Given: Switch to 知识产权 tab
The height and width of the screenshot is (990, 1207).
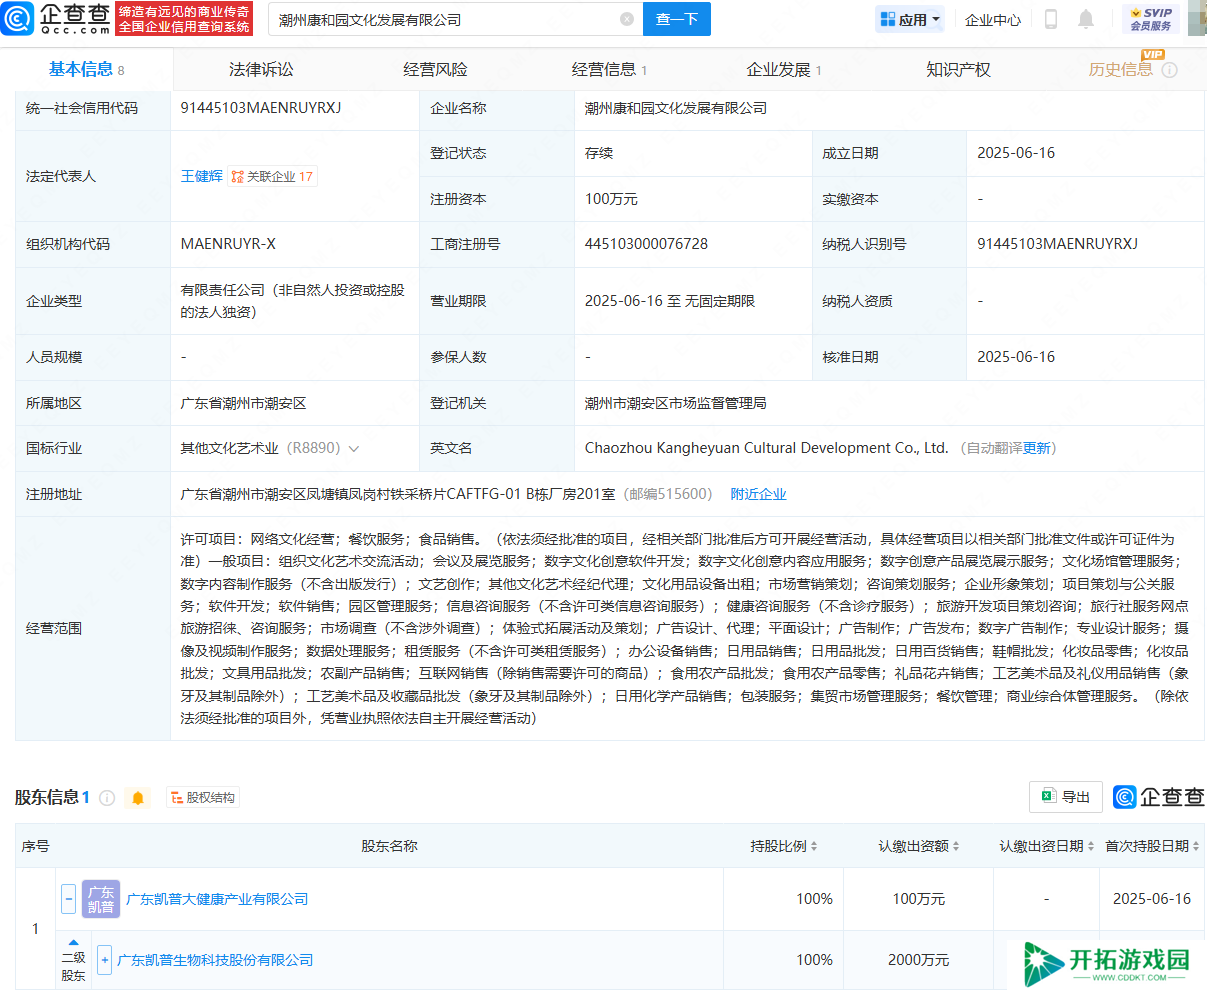Looking at the screenshot, I should (958, 69).
